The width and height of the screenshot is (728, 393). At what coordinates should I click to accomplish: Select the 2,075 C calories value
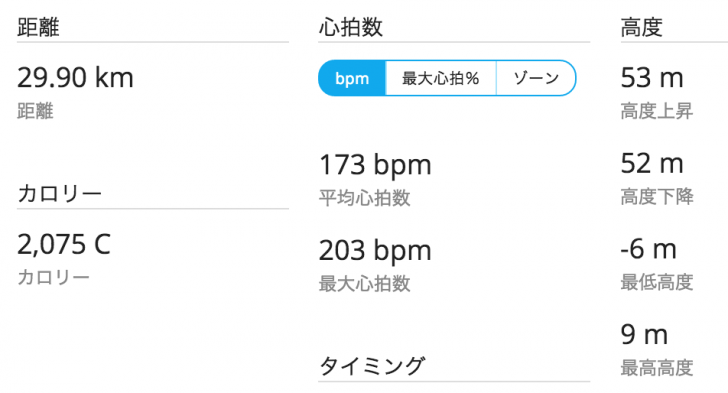coord(64,244)
